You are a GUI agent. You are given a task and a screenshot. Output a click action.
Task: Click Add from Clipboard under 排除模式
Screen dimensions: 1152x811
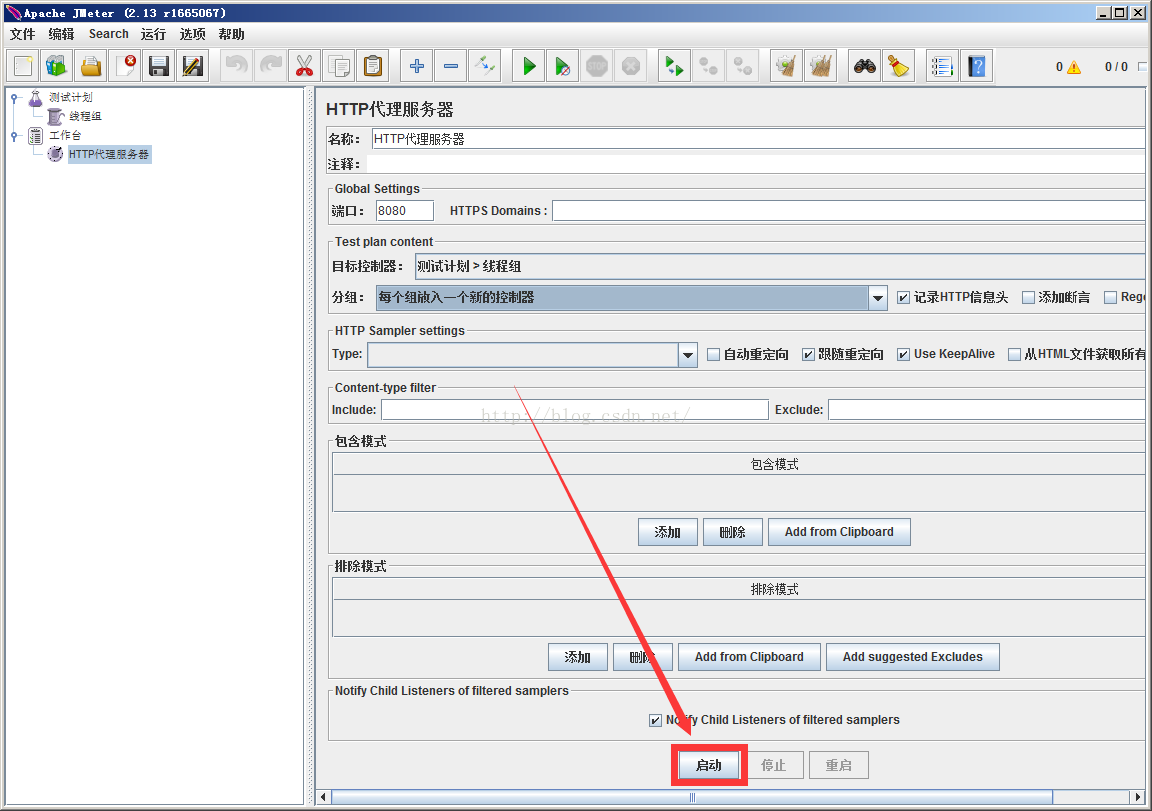[x=749, y=657]
